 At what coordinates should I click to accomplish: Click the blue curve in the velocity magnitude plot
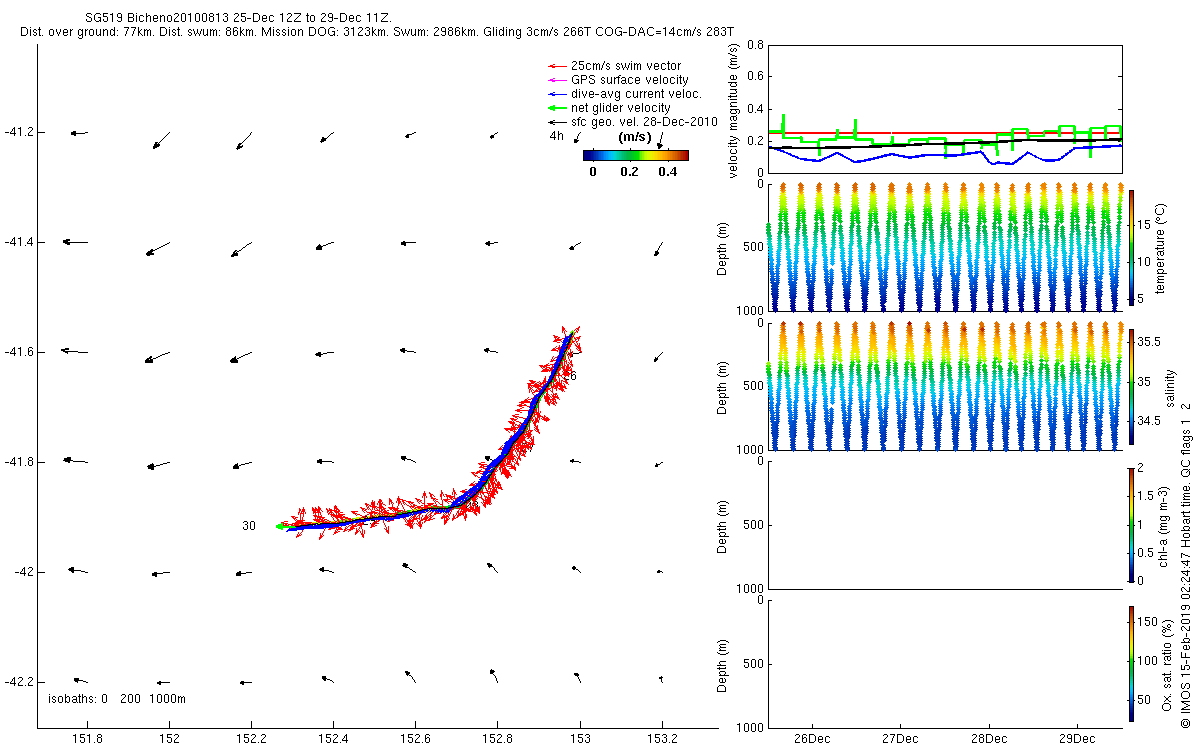(x=945, y=155)
